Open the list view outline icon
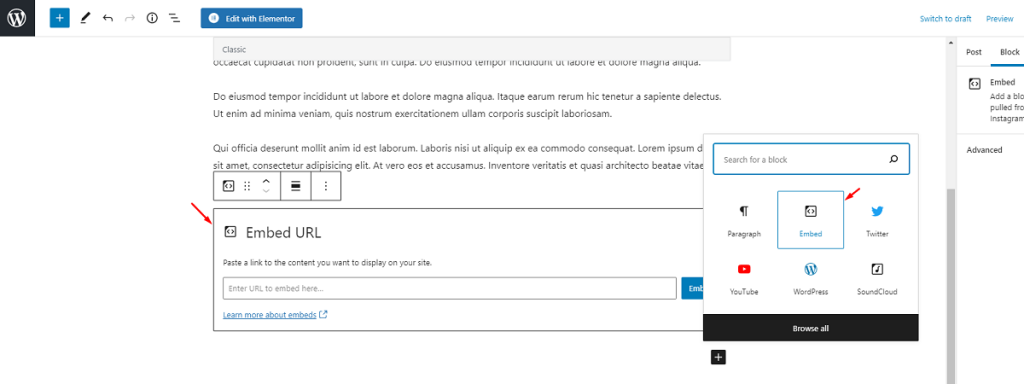This screenshot has width=1024, height=384. [x=174, y=18]
